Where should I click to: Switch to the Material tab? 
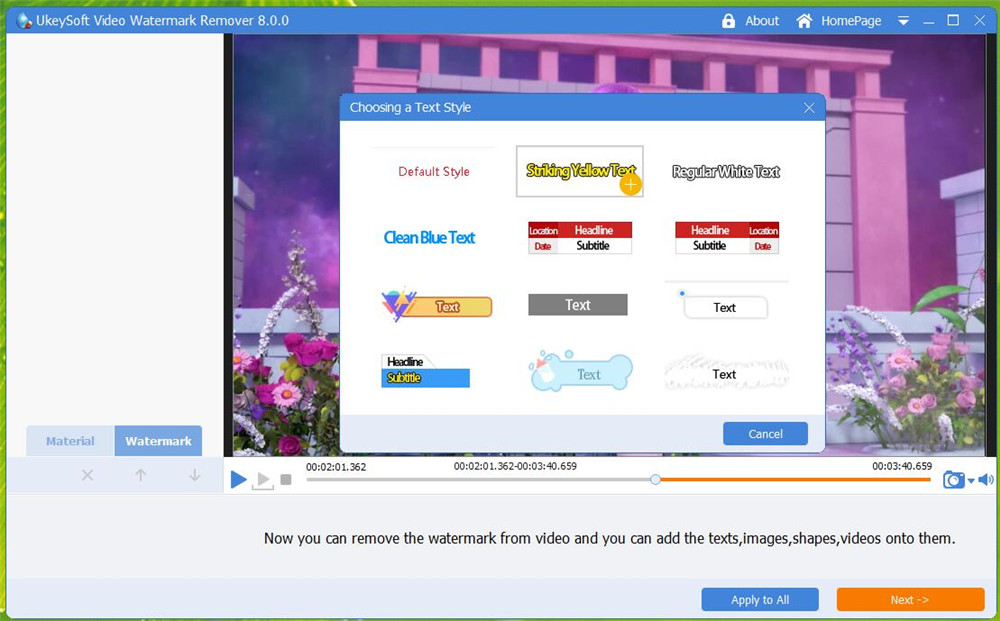pos(69,440)
